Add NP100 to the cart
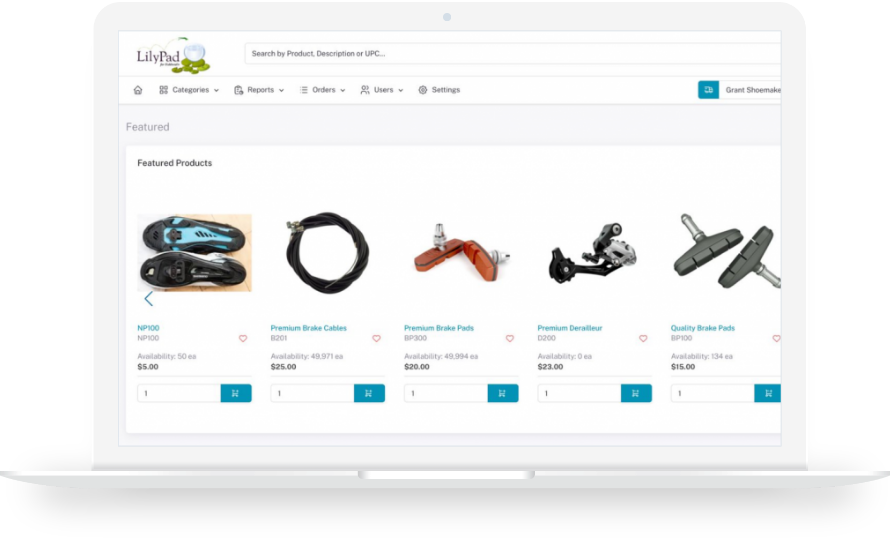This screenshot has width=890, height=538. [x=236, y=393]
